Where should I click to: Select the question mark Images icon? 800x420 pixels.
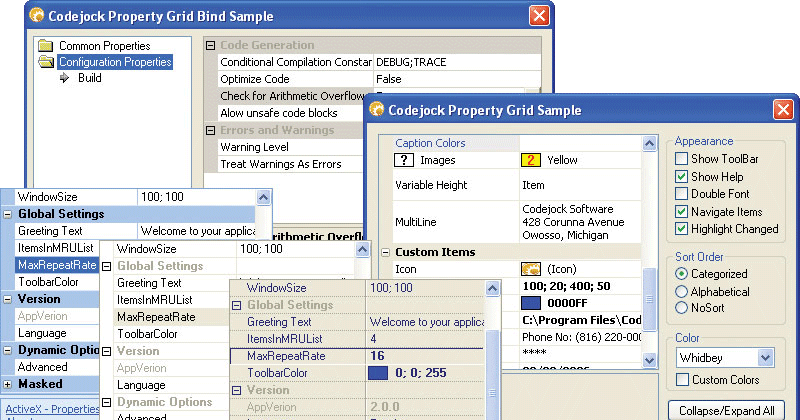click(404, 160)
